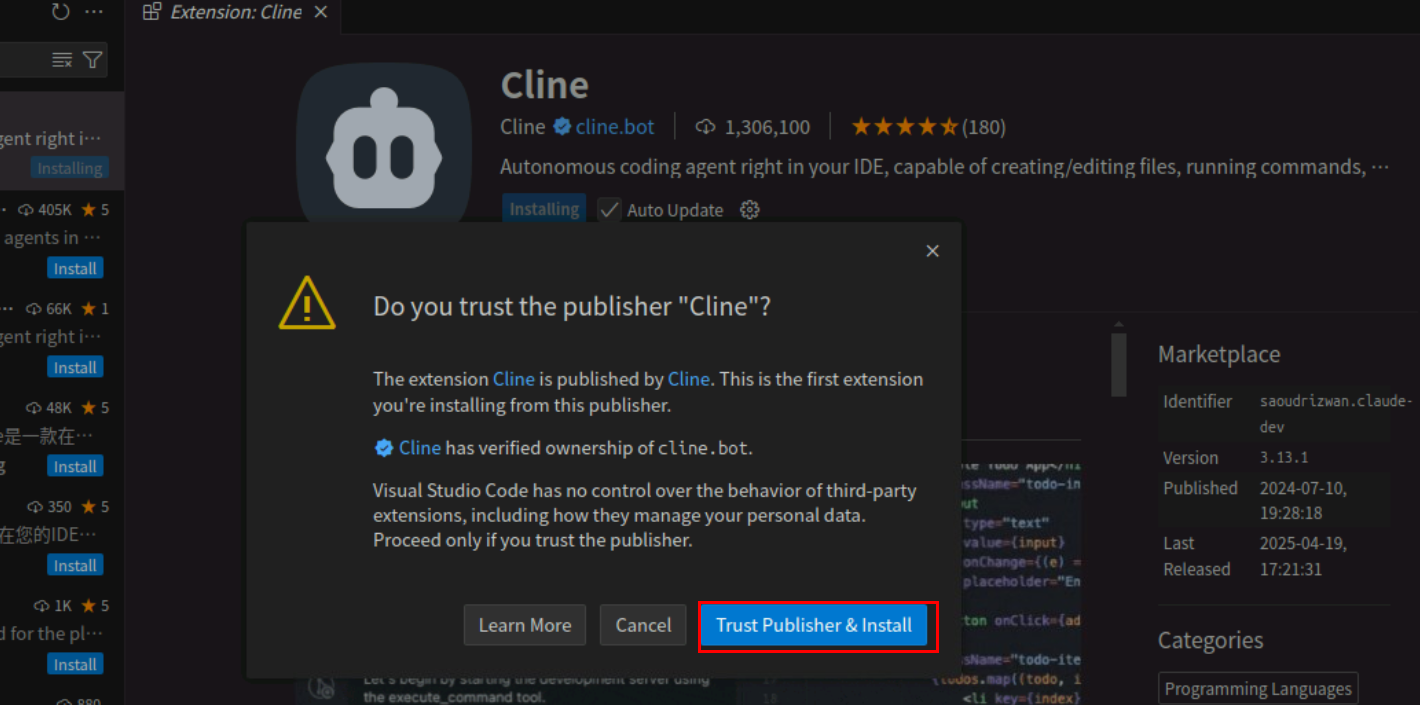1420x705 pixels.
Task: Close the Extension: Cline tab
Action: click(321, 12)
